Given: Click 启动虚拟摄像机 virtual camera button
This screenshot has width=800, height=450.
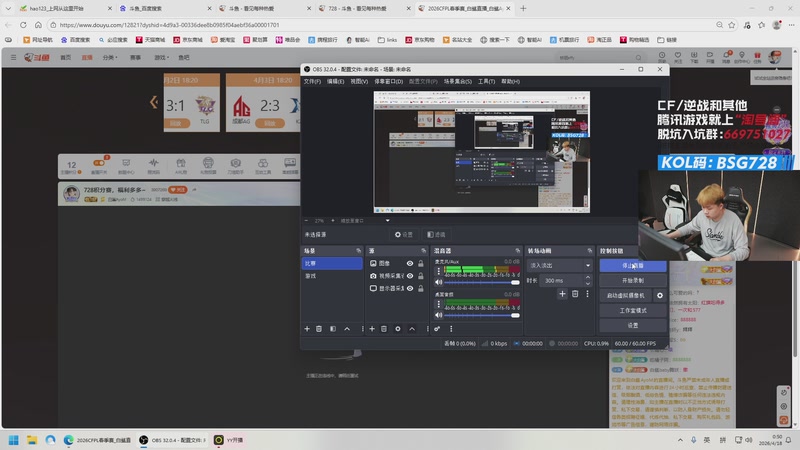Looking at the screenshot, I should click(x=626, y=295).
